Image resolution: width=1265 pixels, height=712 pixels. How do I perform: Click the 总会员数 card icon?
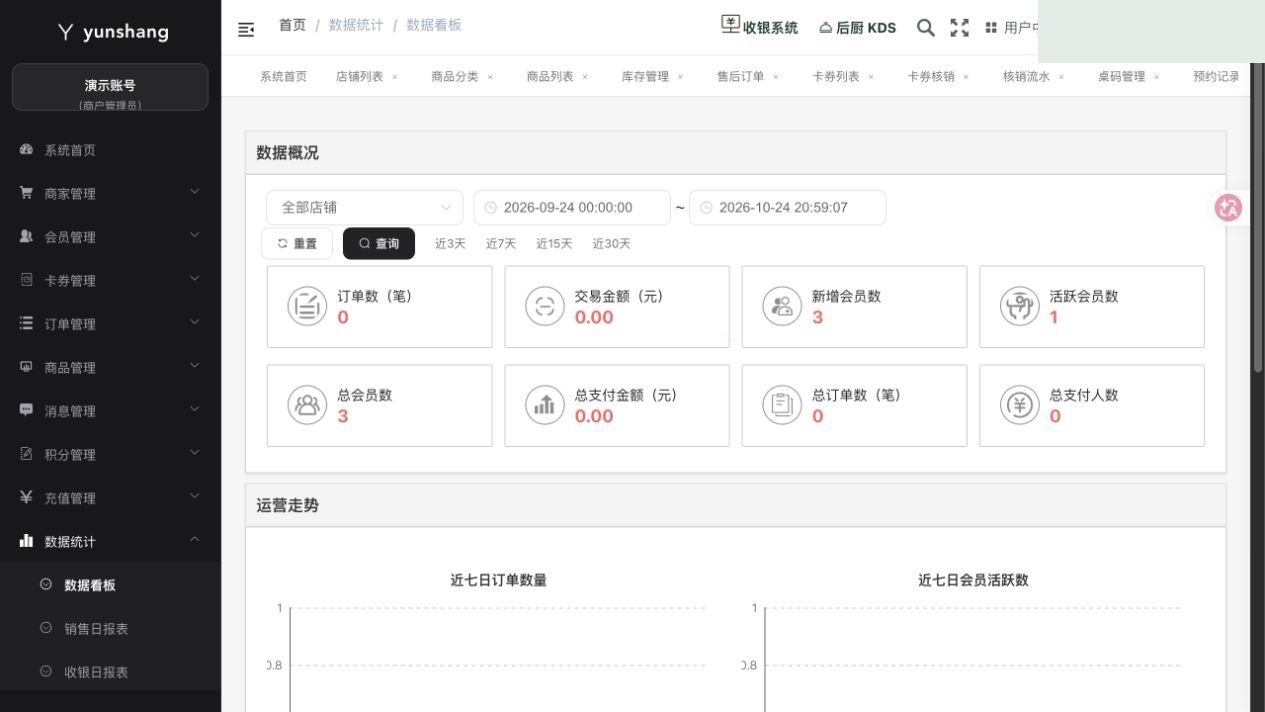point(307,405)
